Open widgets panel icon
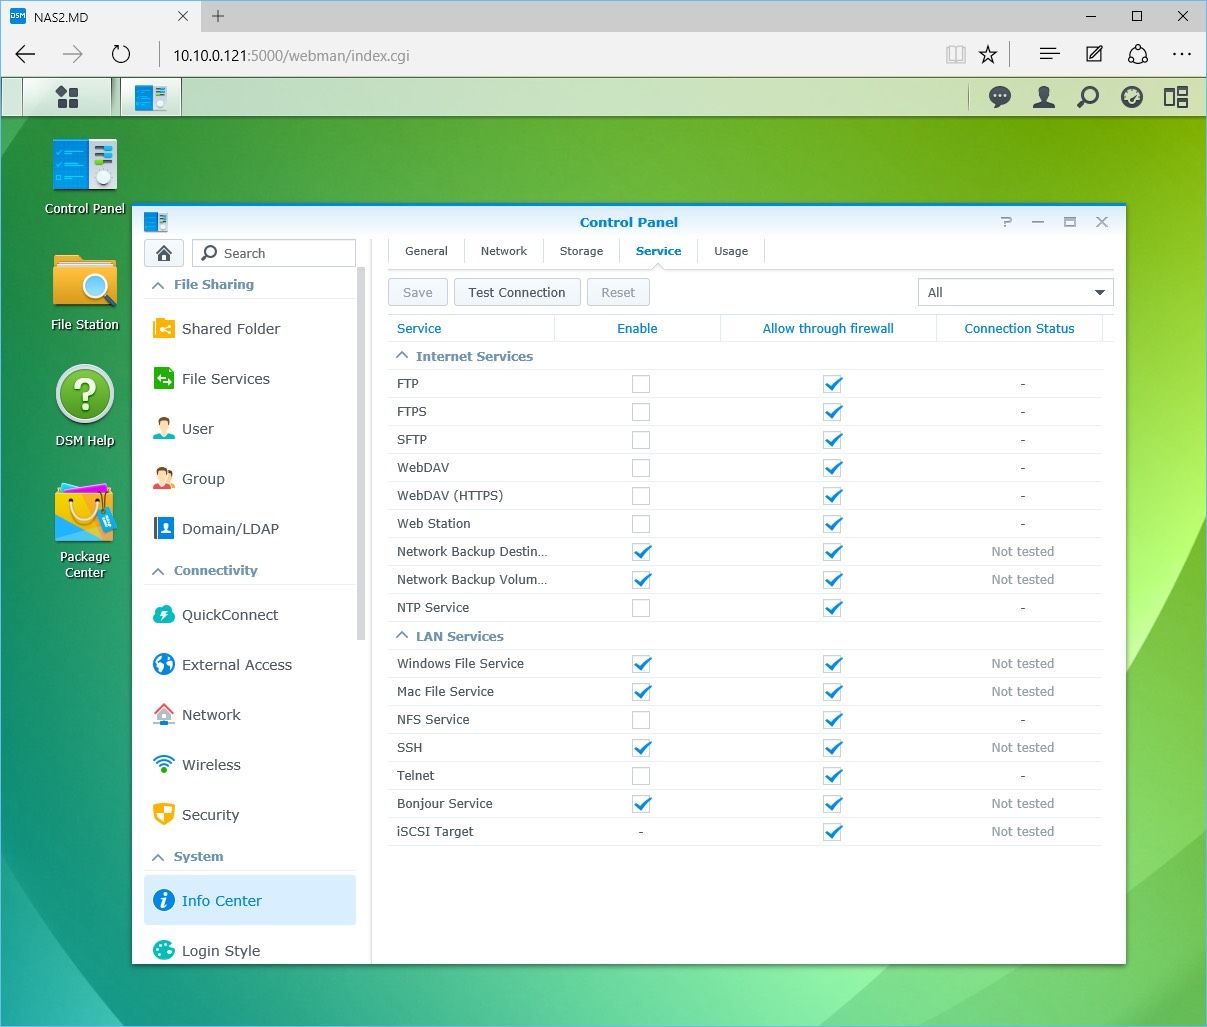Viewport: 1207px width, 1027px height. coord(1176,97)
